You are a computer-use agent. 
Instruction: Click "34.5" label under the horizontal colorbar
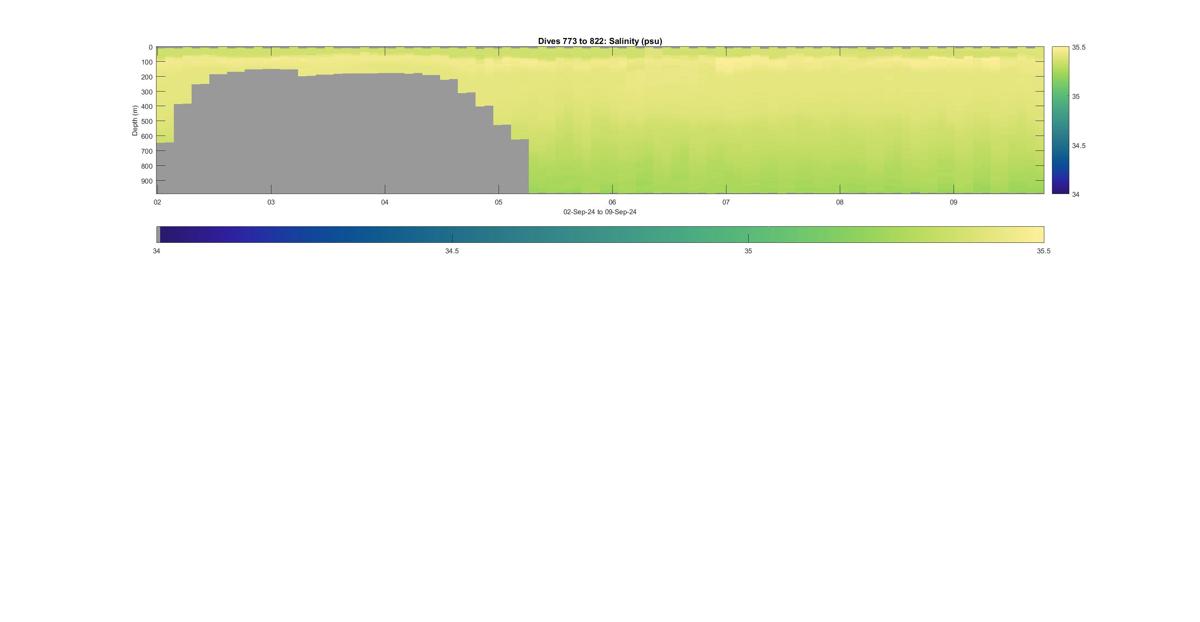452,251
